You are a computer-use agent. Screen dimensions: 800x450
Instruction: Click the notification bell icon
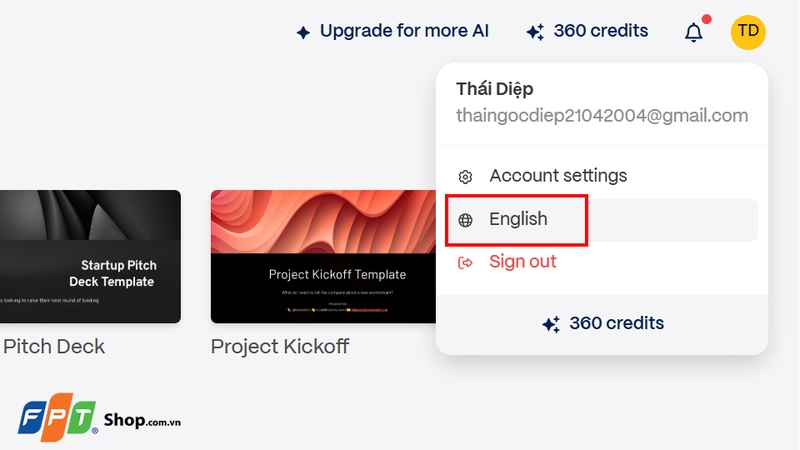coord(693,33)
